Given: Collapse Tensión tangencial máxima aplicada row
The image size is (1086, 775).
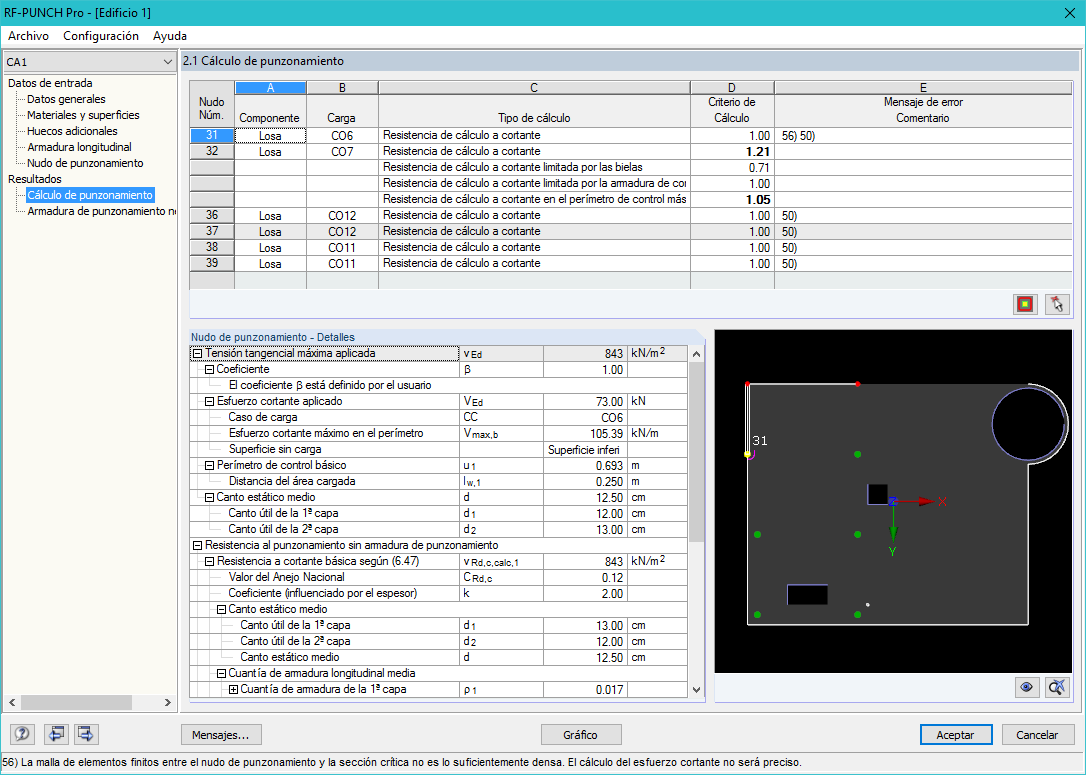Looking at the screenshot, I should coord(197,353).
